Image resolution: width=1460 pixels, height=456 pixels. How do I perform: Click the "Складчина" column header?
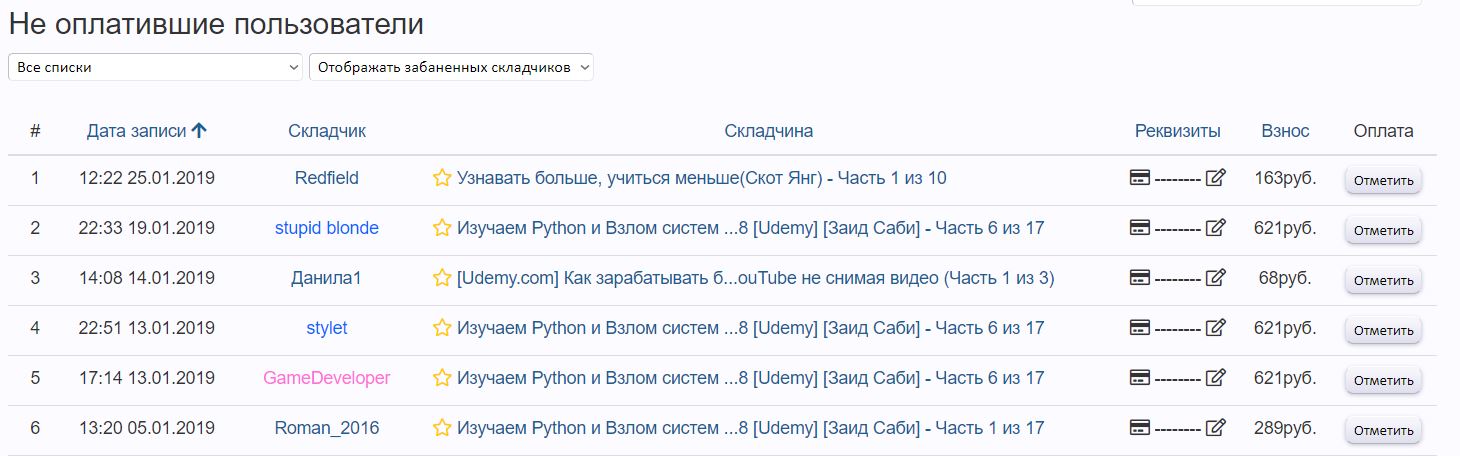(x=768, y=131)
